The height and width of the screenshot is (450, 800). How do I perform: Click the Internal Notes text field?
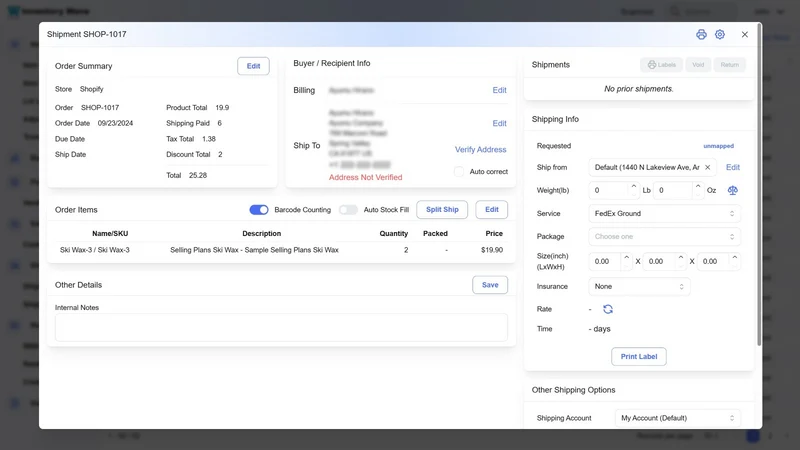281,328
